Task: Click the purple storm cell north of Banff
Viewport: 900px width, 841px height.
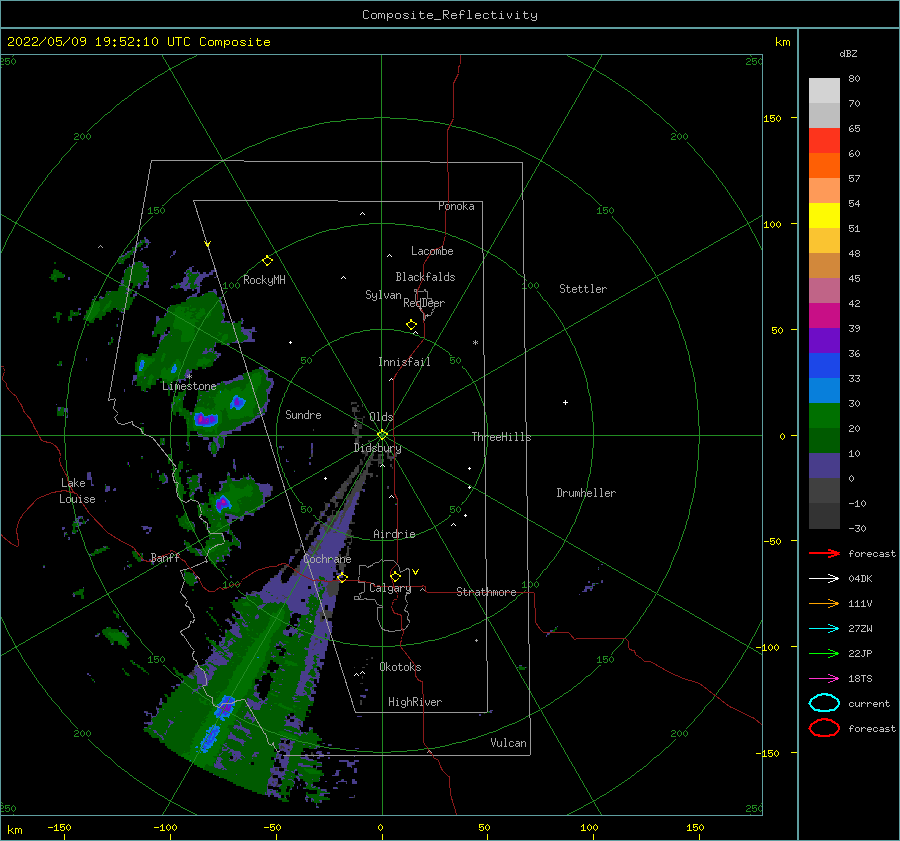Action: coord(222,504)
